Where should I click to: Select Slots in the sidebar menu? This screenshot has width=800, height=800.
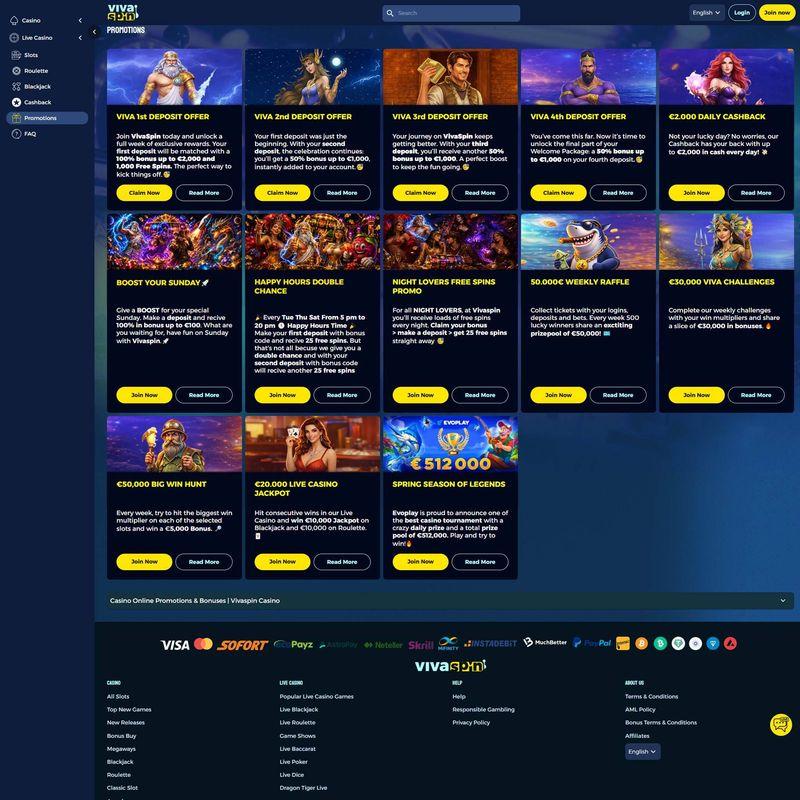coord(31,55)
